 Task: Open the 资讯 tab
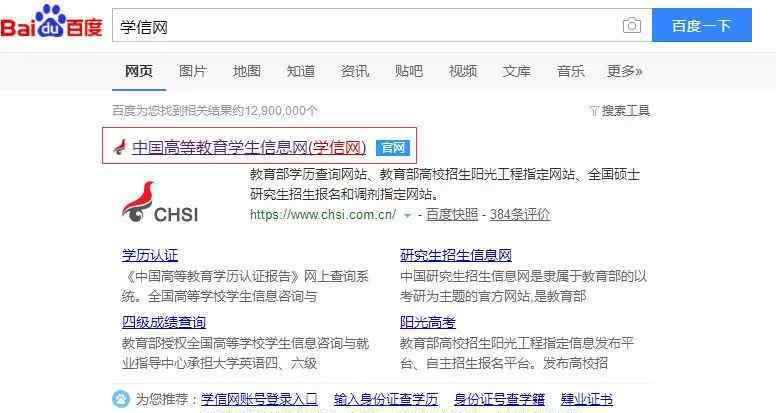click(355, 71)
